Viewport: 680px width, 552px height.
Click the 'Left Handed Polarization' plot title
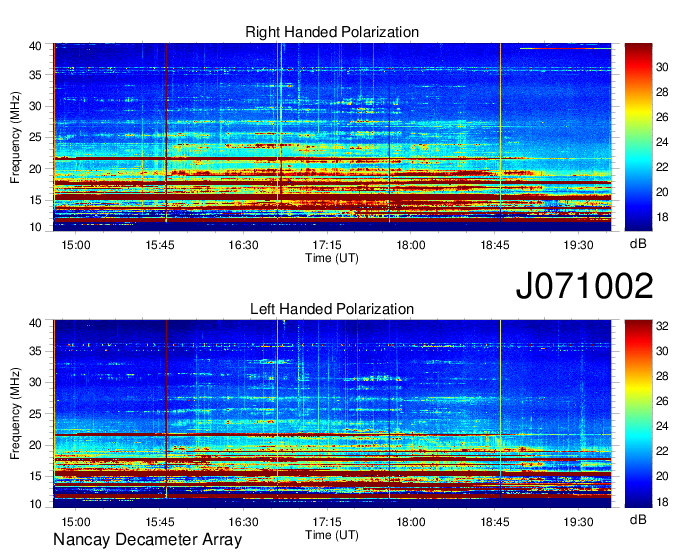pos(332,309)
